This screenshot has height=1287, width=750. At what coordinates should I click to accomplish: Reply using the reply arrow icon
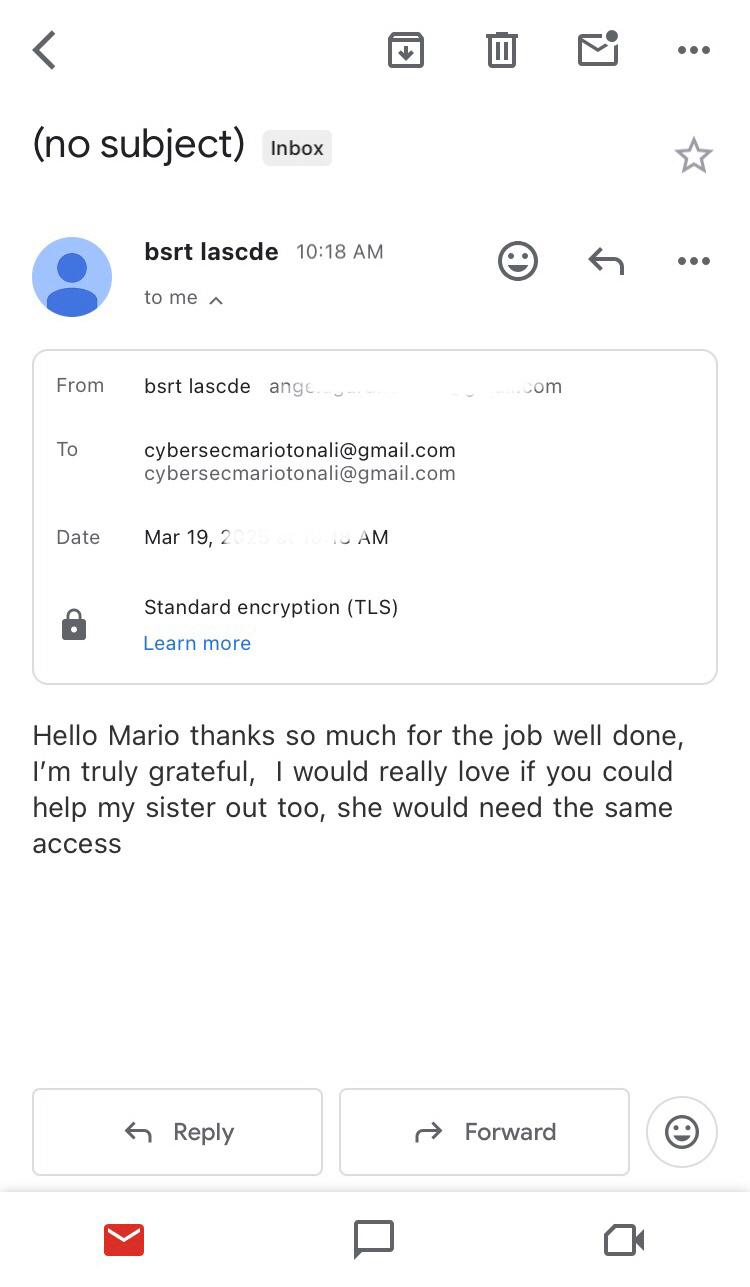point(605,261)
